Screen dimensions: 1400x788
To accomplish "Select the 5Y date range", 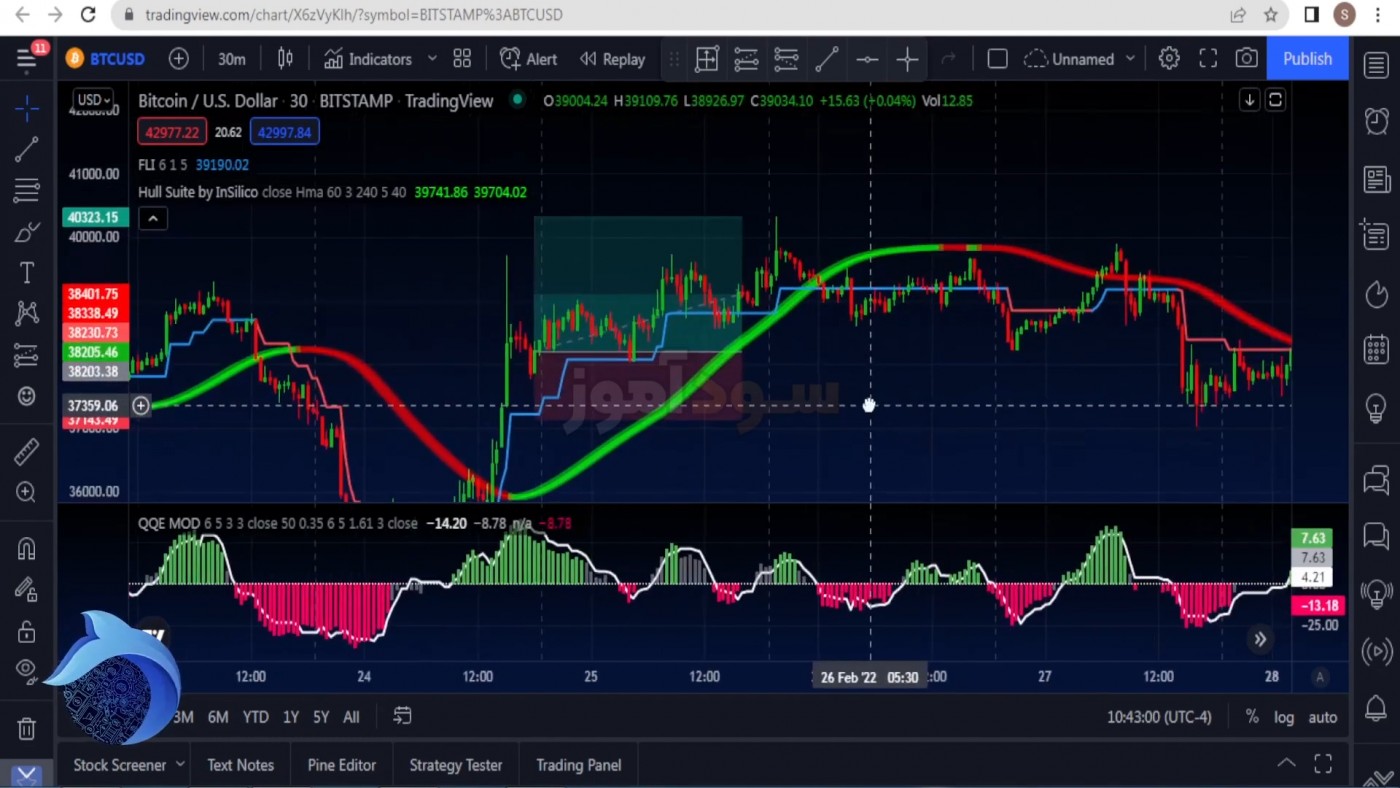I will pyautogui.click(x=321, y=717).
